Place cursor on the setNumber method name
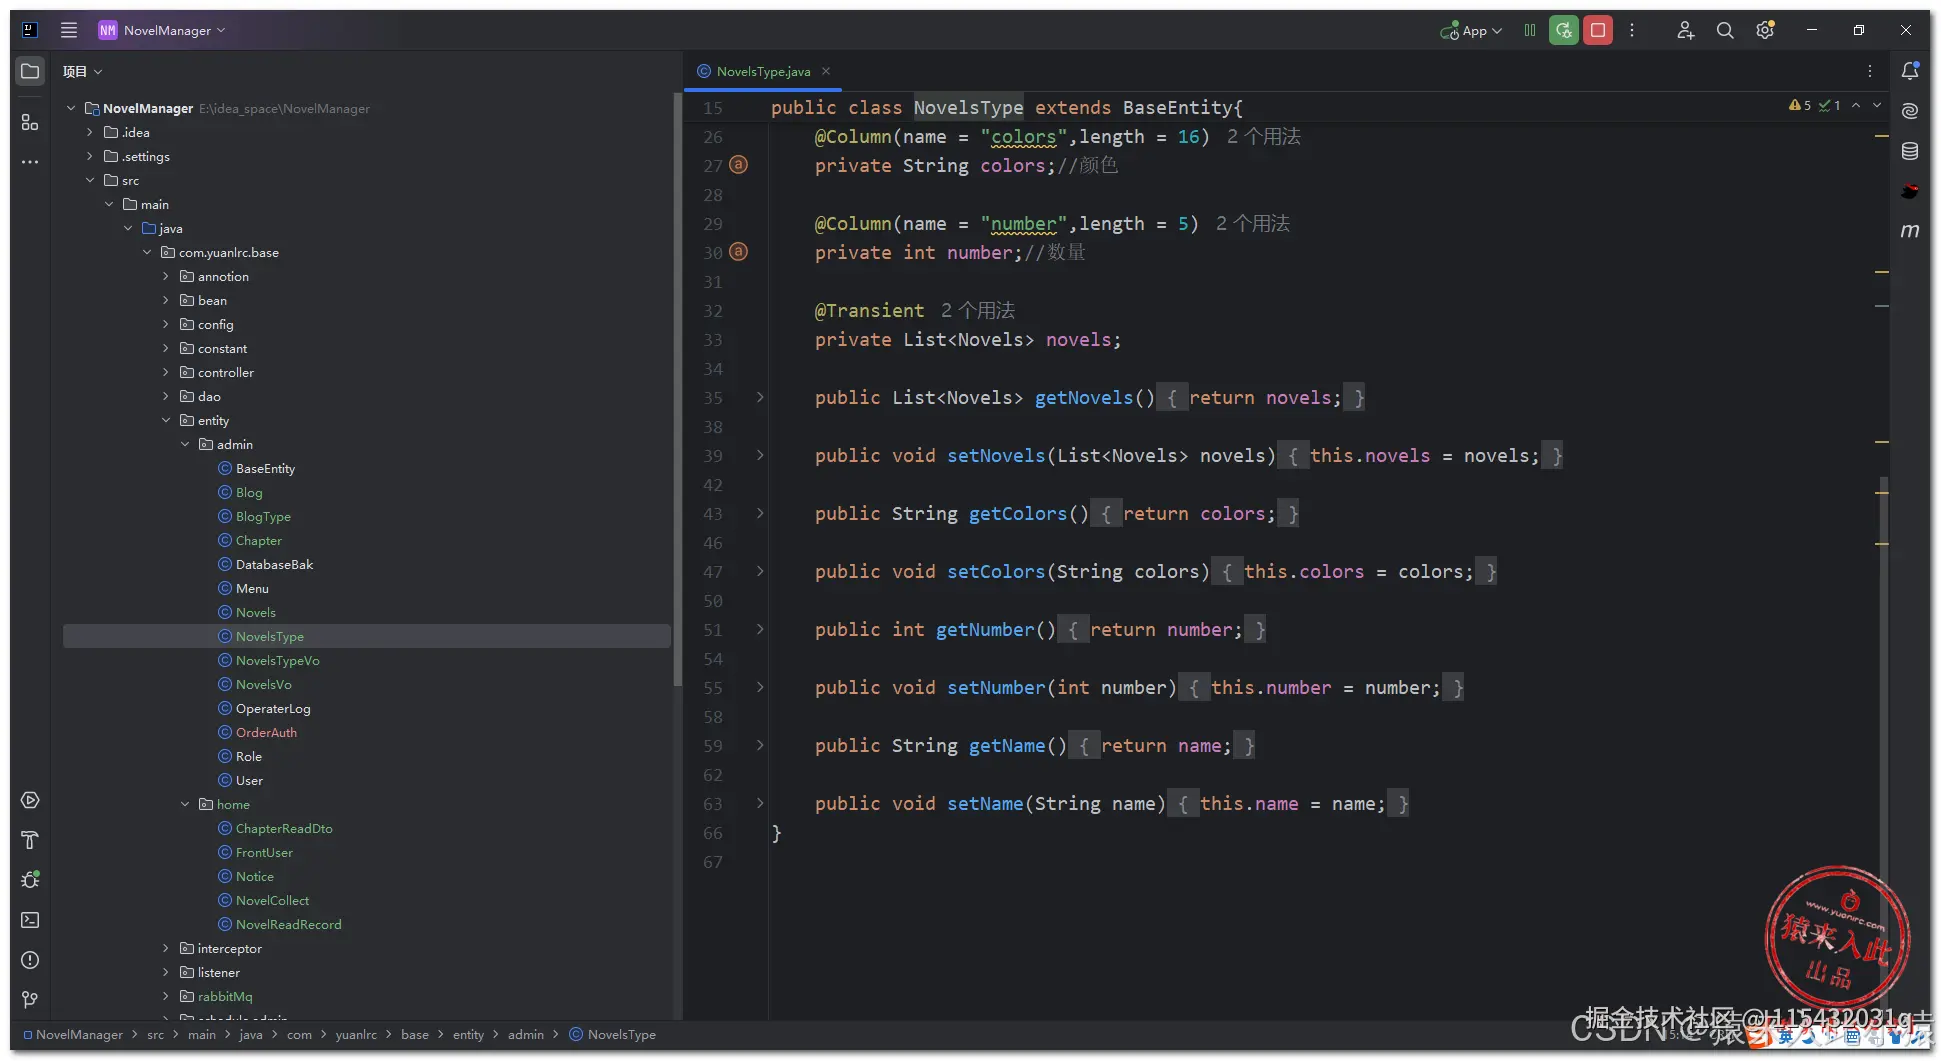Screen dimensions: 1941x1061 click(x=996, y=687)
